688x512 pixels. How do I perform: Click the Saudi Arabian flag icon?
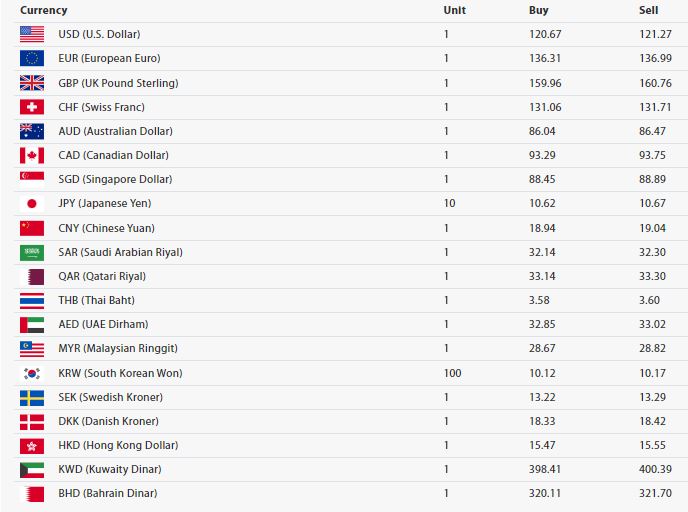[x=32, y=253]
